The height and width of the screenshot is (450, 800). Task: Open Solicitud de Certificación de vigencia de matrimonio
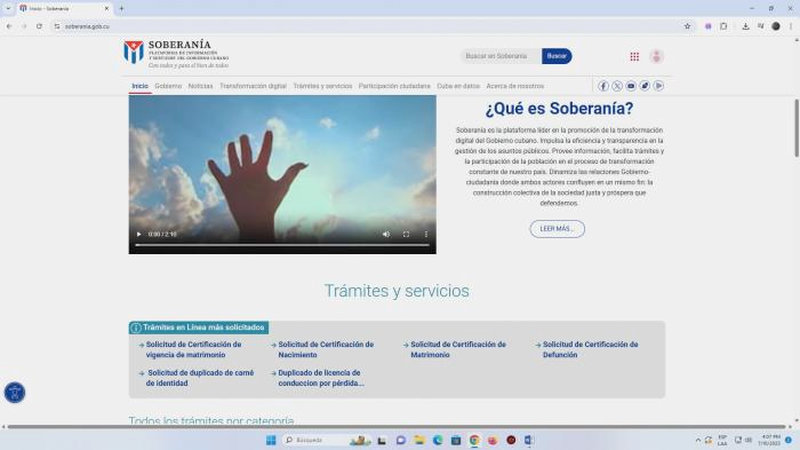tap(193, 349)
